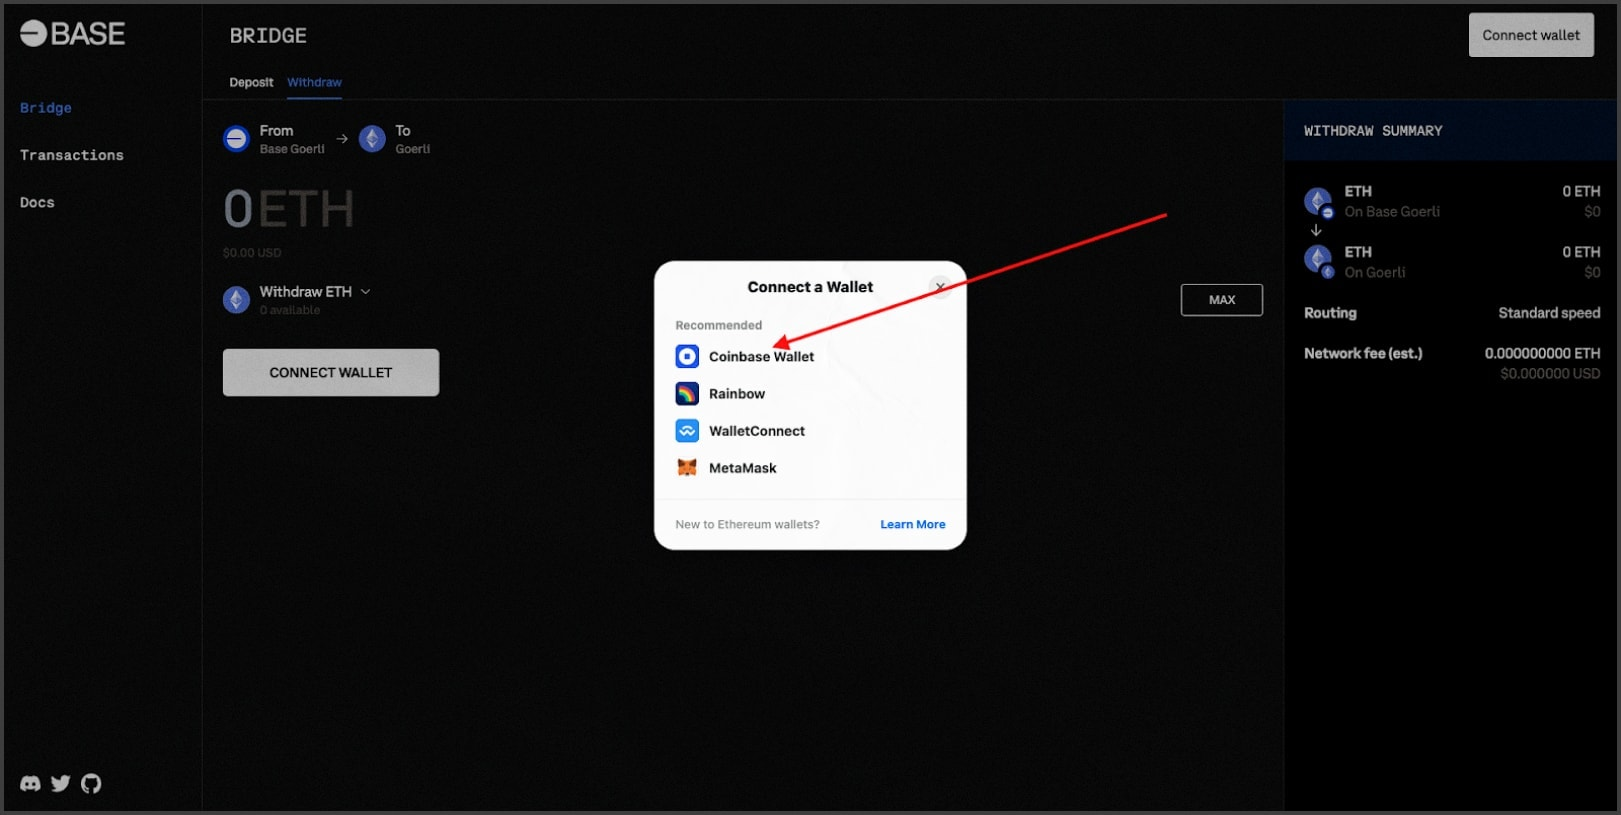Click the WITHDRAW SUMMARY heading
Viewport: 1621px width, 815px height.
click(x=1373, y=131)
